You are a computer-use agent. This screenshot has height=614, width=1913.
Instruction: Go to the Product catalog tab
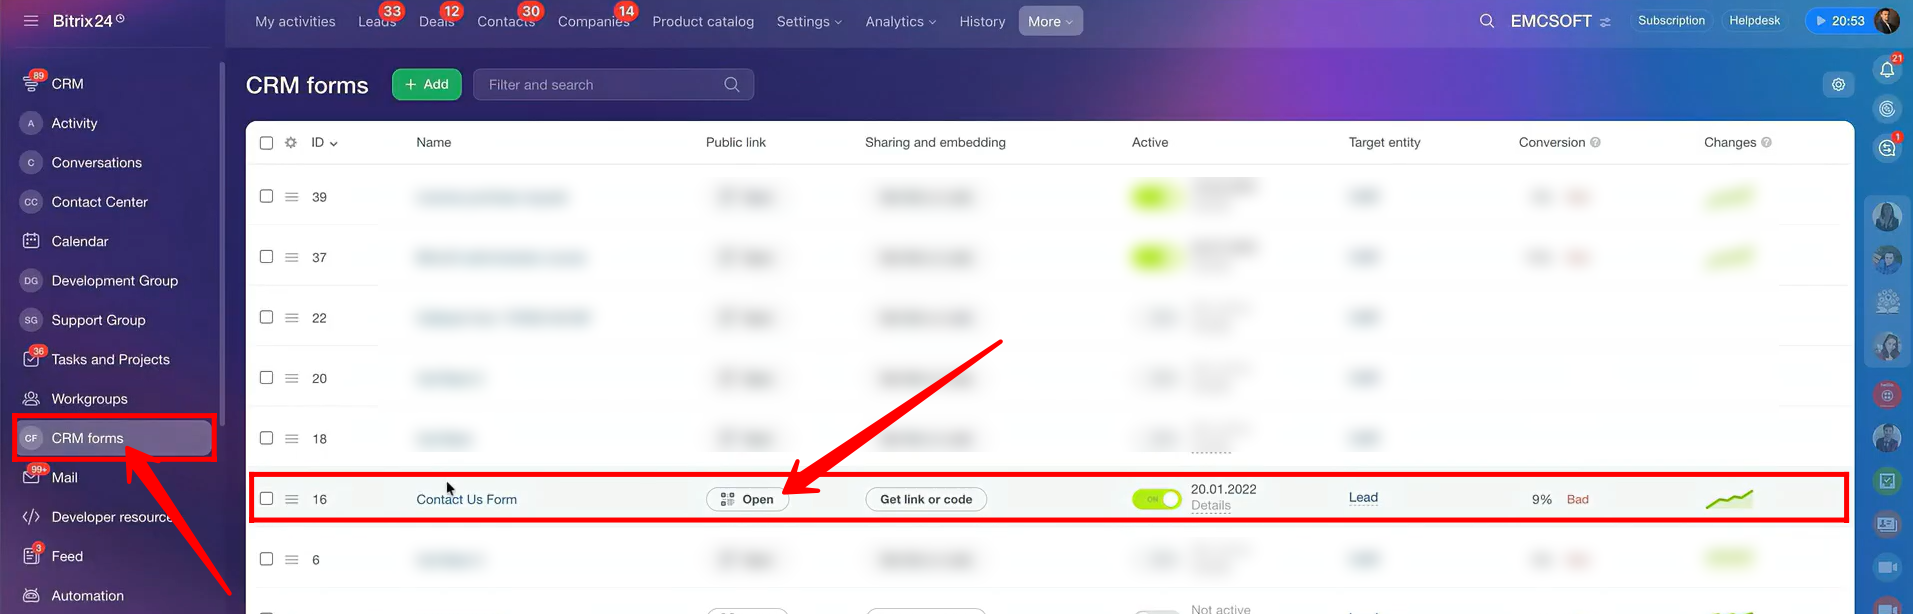[703, 21]
